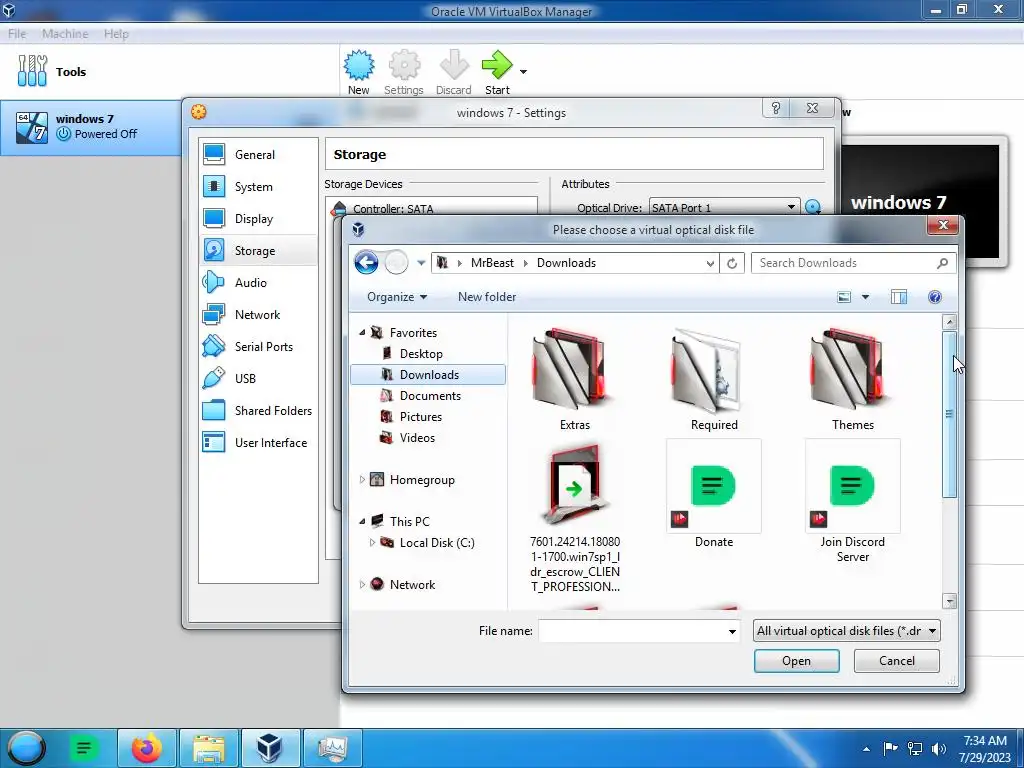The height and width of the screenshot is (768, 1024).
Task: Click Downloads in the address path
Action: point(566,263)
